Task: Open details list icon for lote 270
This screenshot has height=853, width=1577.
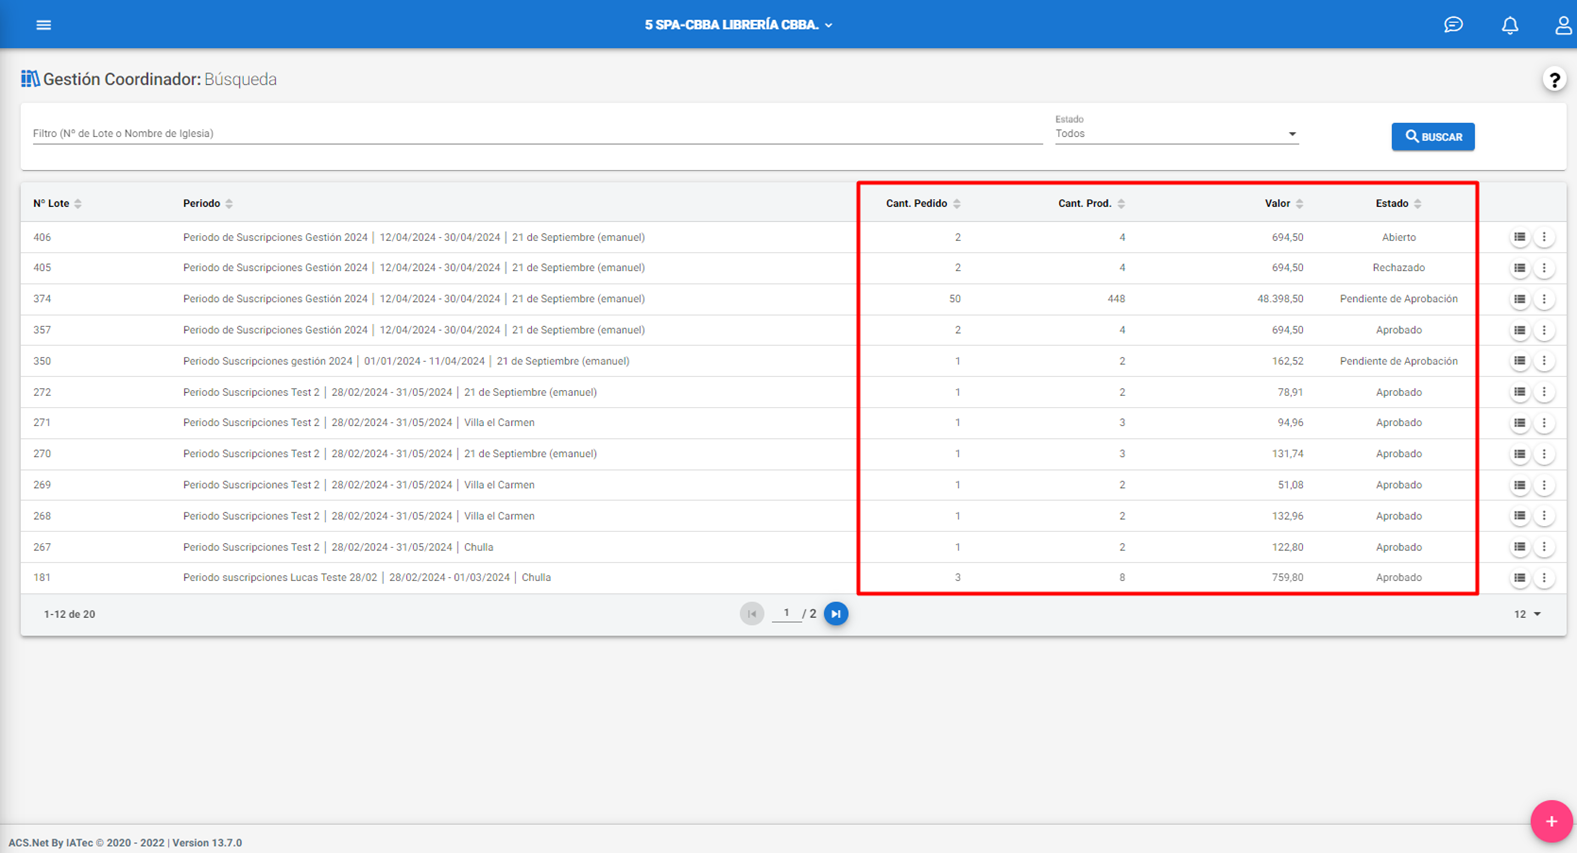Action: tap(1519, 454)
